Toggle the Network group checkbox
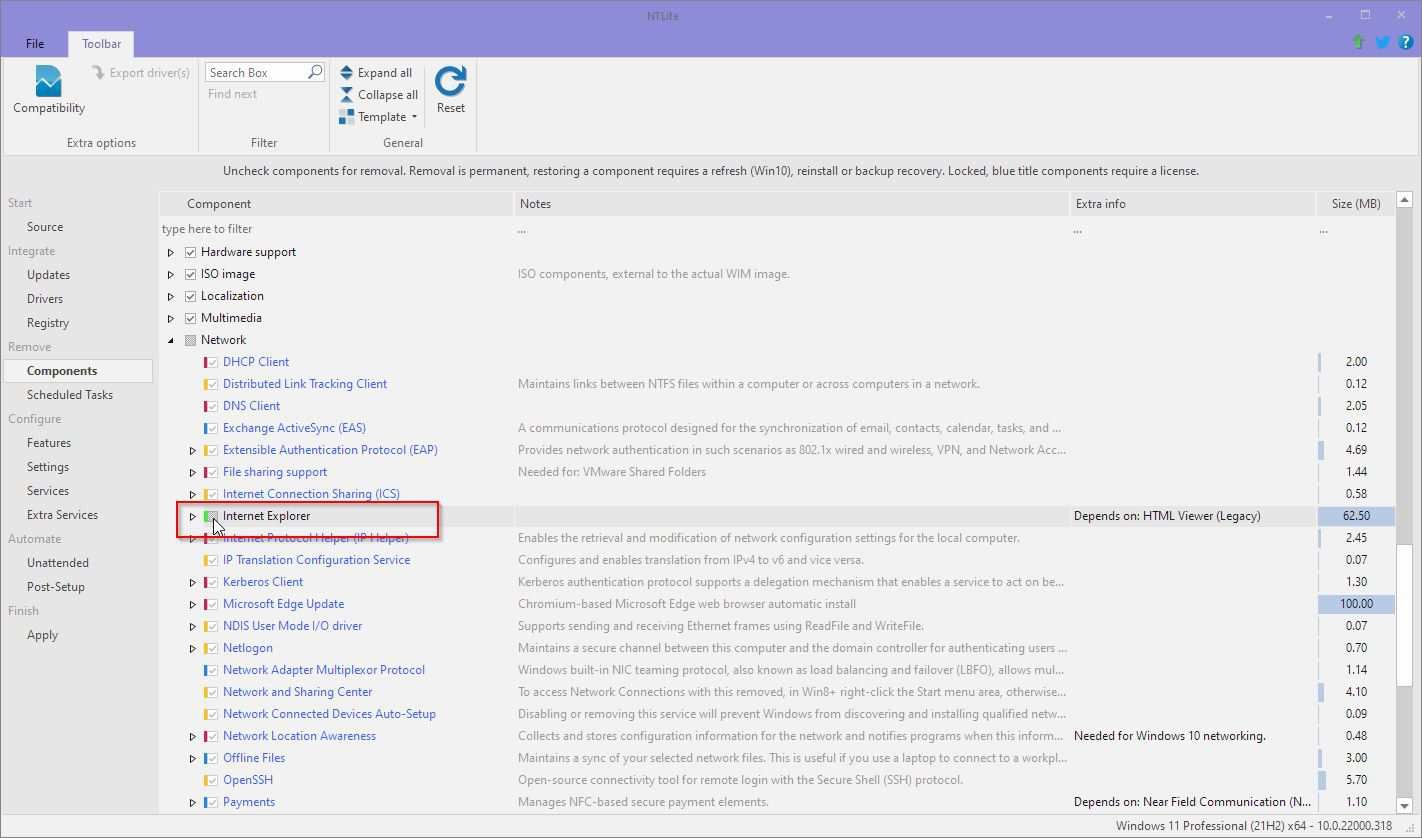Screen dimensions: 1422x838 (x=190, y=340)
